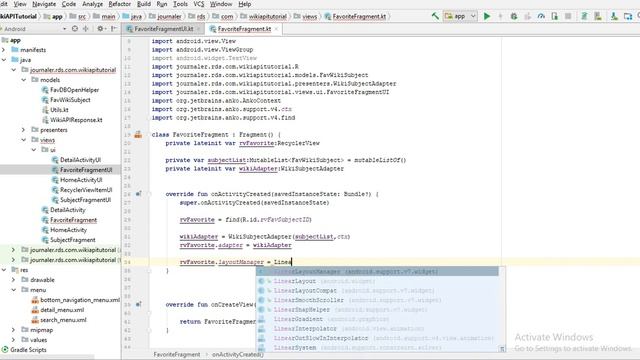Click the class gutter icon on line 19
The image size is (640, 360).
[x=138, y=135]
